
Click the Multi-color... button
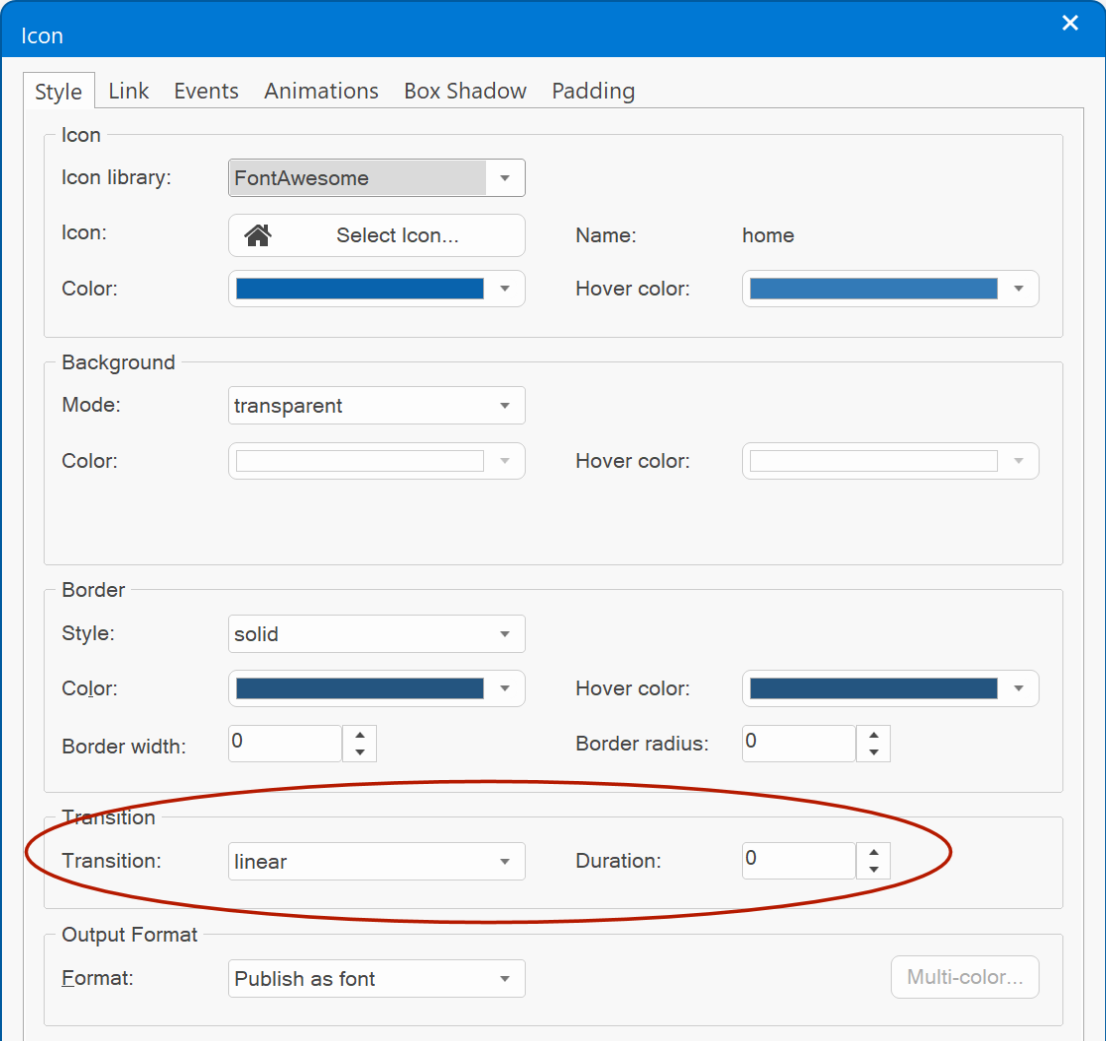(x=964, y=977)
